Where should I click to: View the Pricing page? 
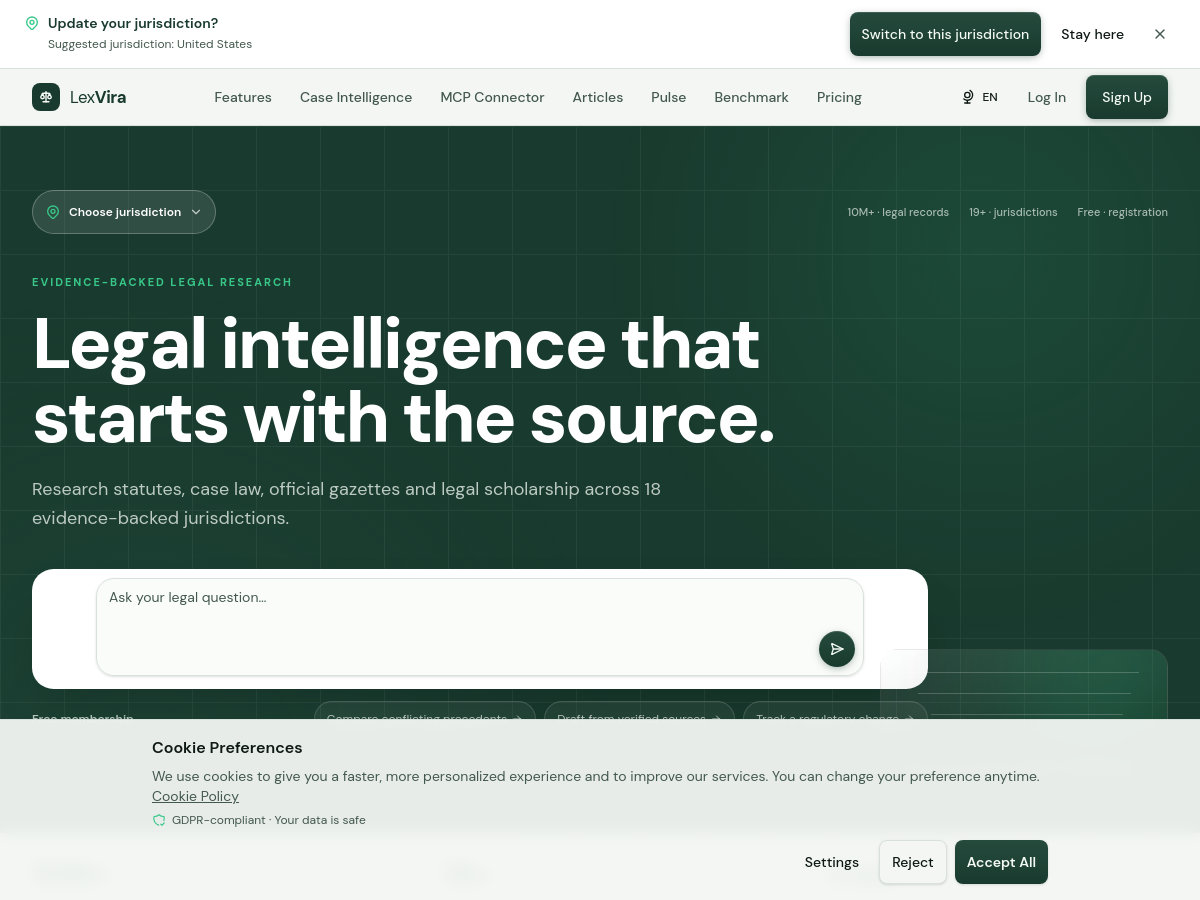tap(839, 97)
